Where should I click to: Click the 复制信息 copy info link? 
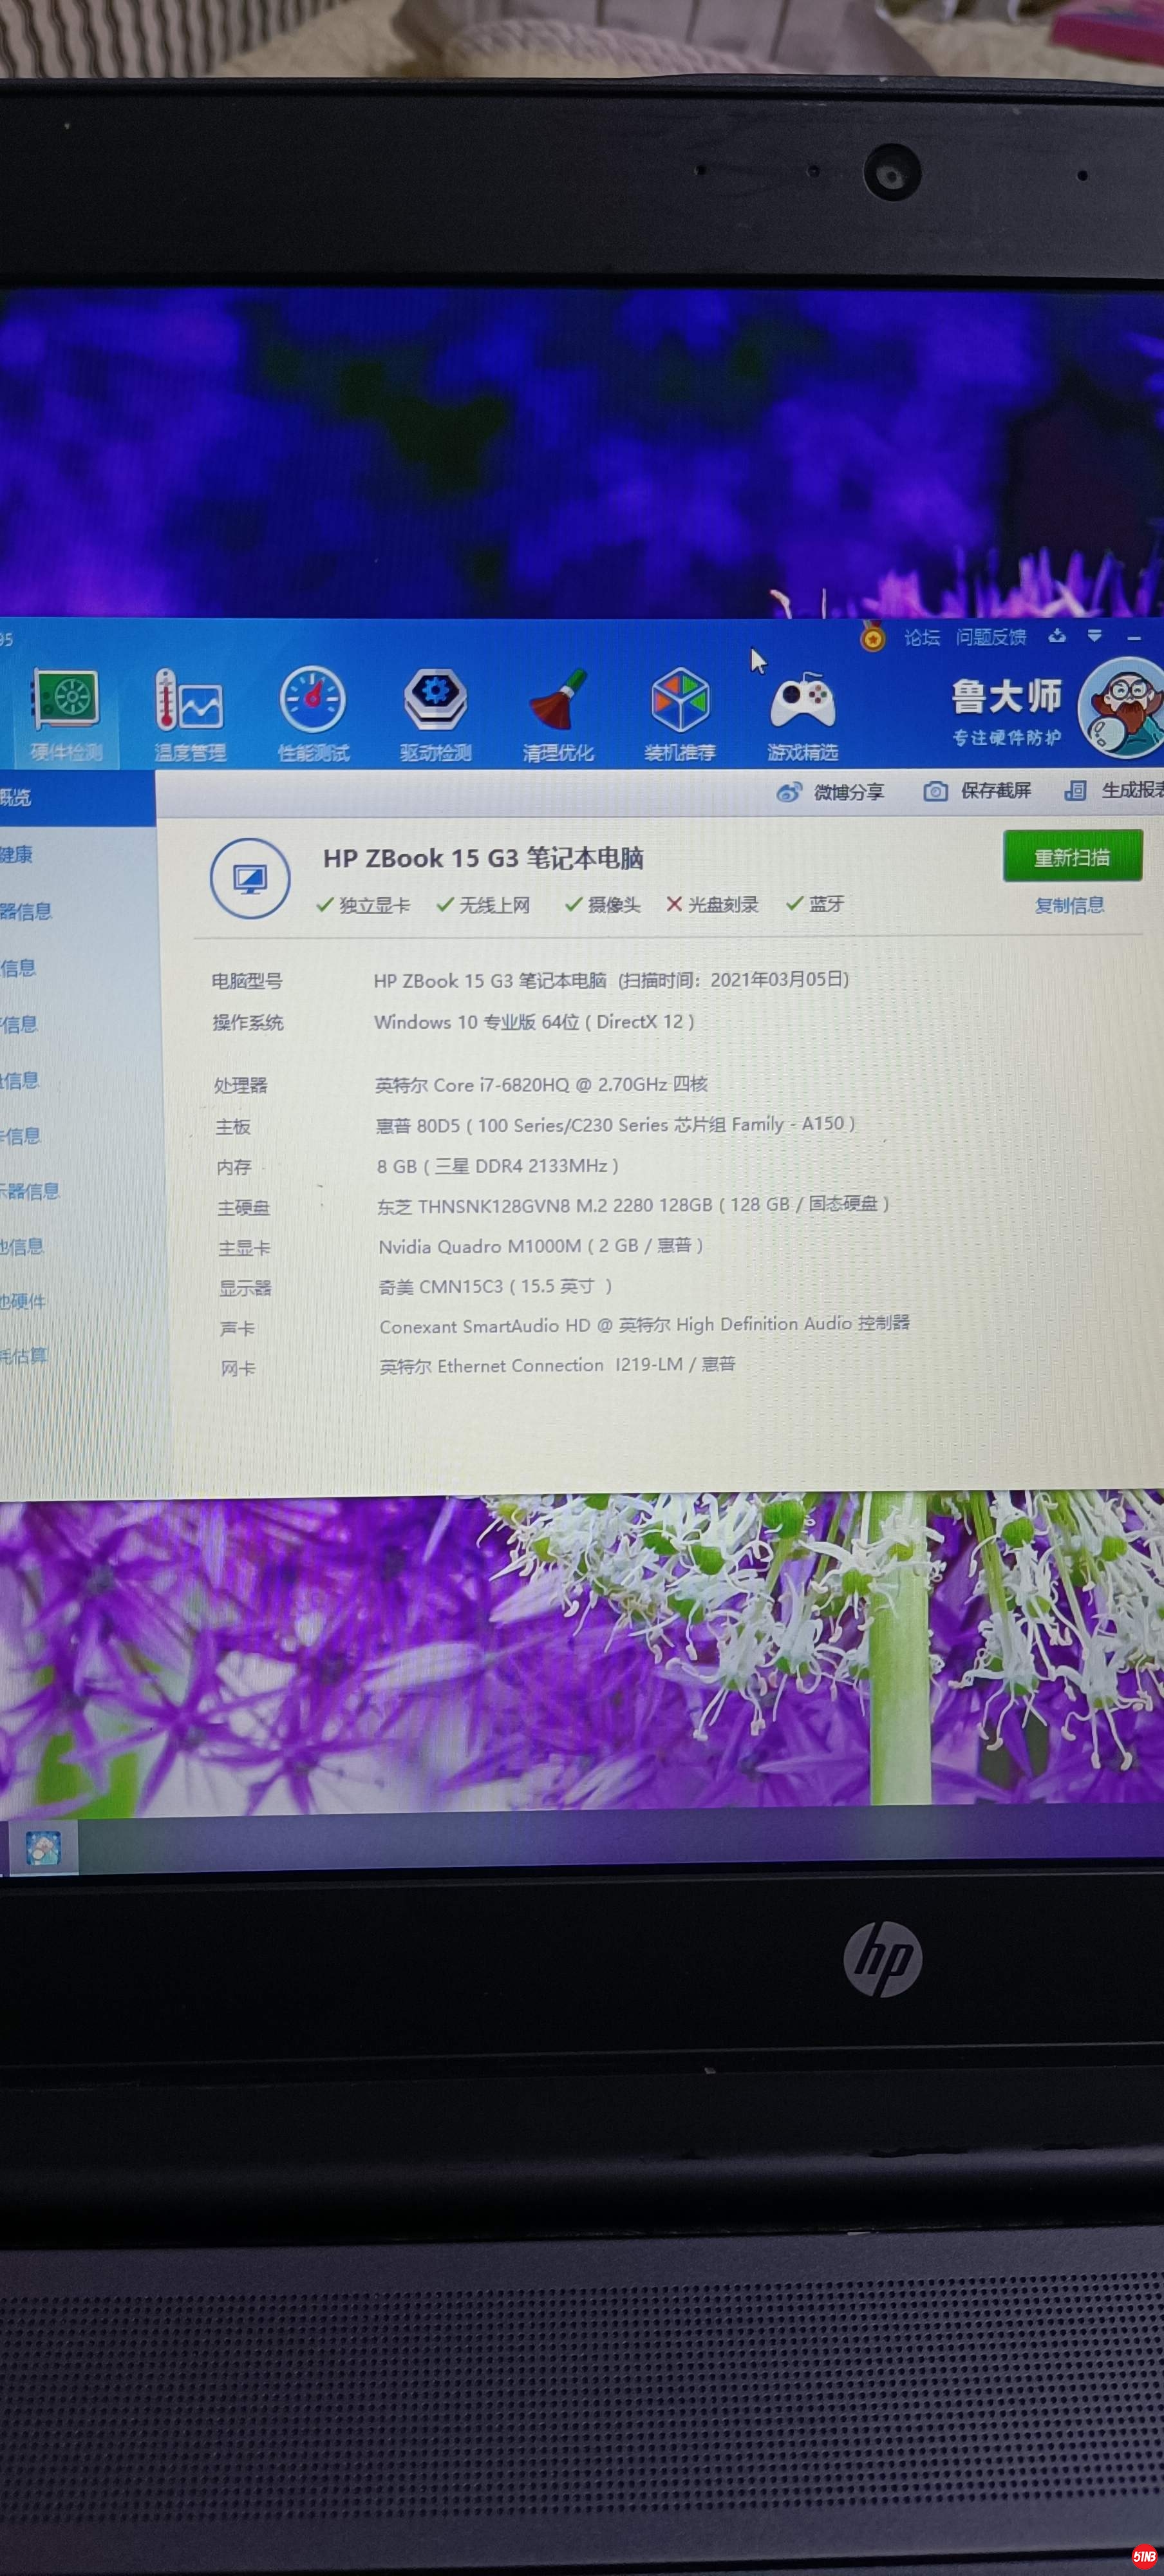pos(1069,906)
